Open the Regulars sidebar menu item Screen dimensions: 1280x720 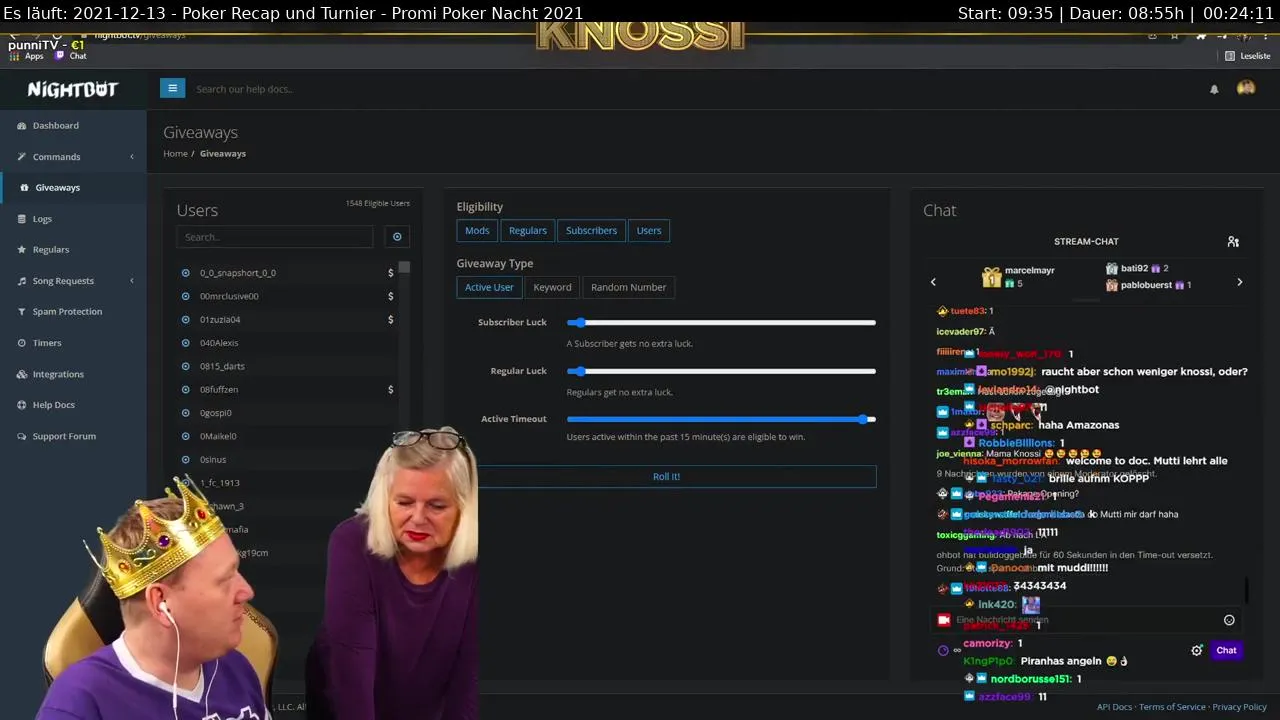(73, 250)
